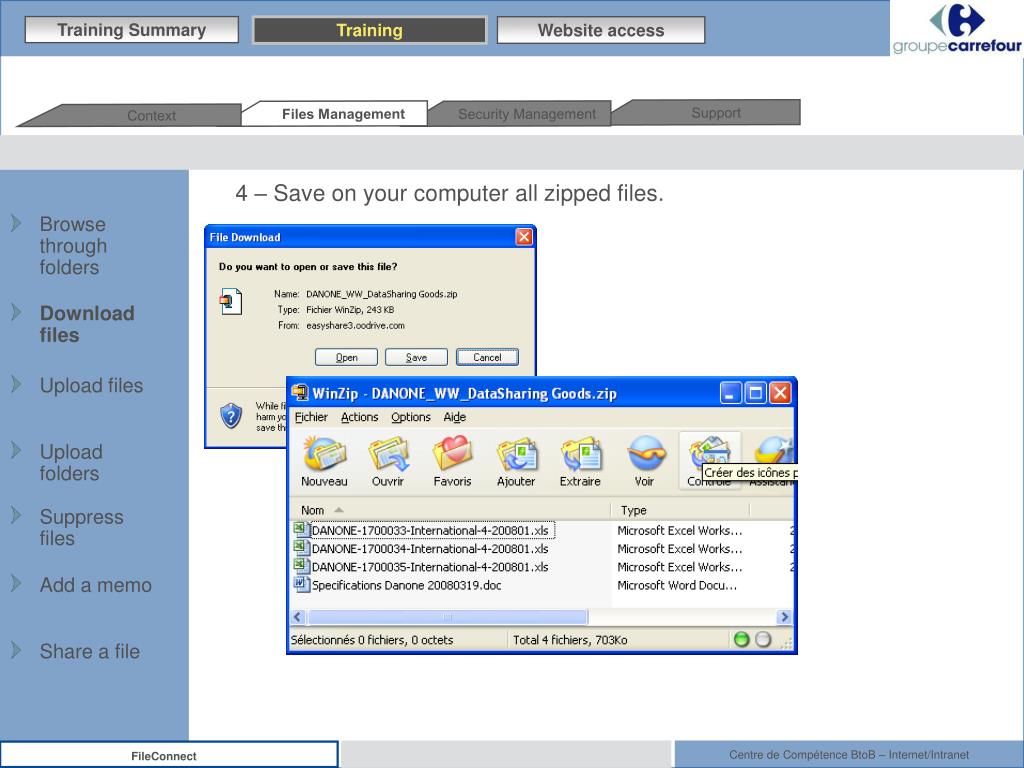Image resolution: width=1024 pixels, height=768 pixels.
Task: Click the arrow bullet beside Upload files
Action: (x=16, y=384)
